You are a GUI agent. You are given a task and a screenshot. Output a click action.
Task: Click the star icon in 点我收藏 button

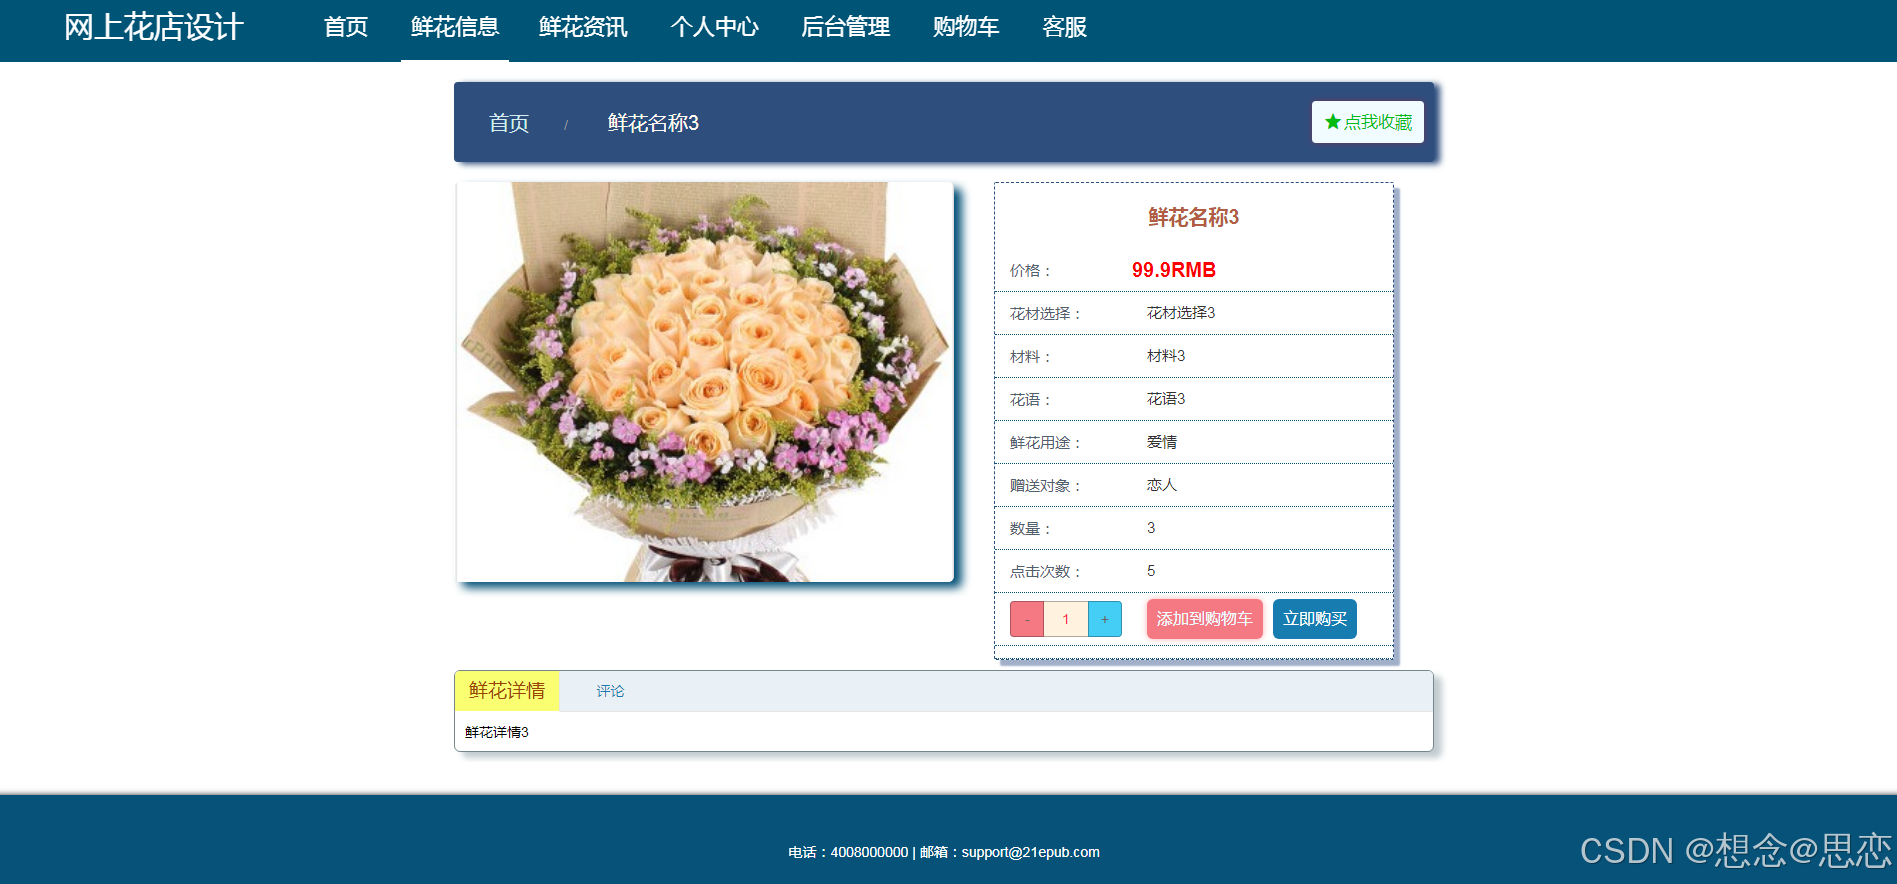point(1332,122)
